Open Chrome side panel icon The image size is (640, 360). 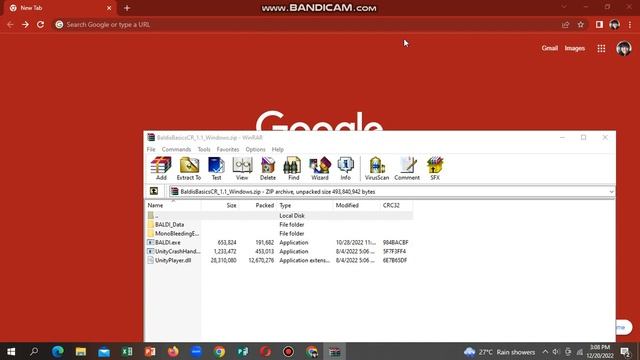pyautogui.click(x=599, y=24)
